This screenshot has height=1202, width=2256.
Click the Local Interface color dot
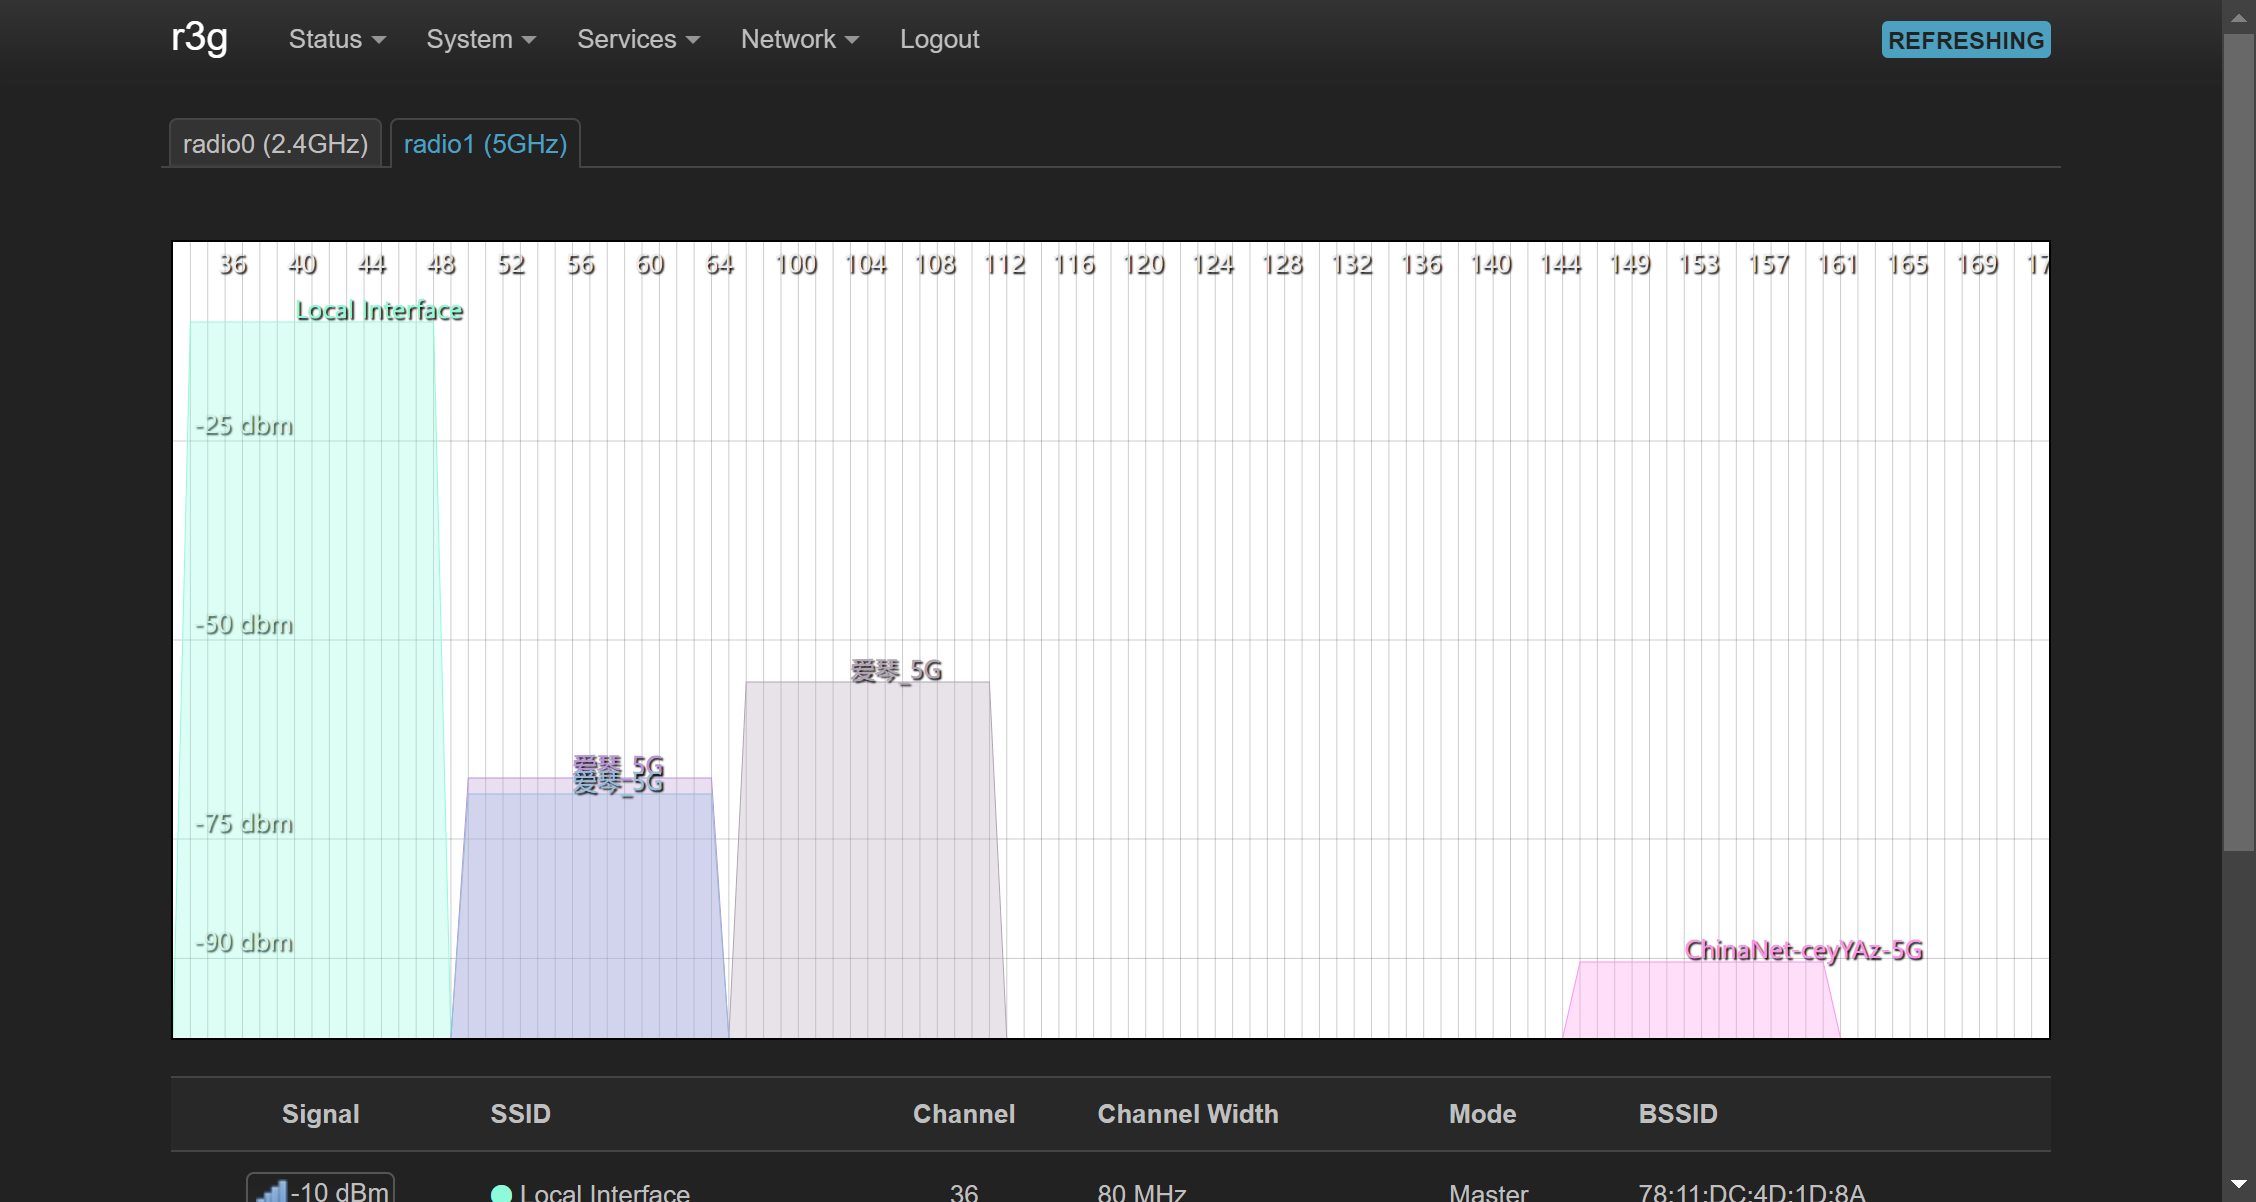tap(502, 1192)
